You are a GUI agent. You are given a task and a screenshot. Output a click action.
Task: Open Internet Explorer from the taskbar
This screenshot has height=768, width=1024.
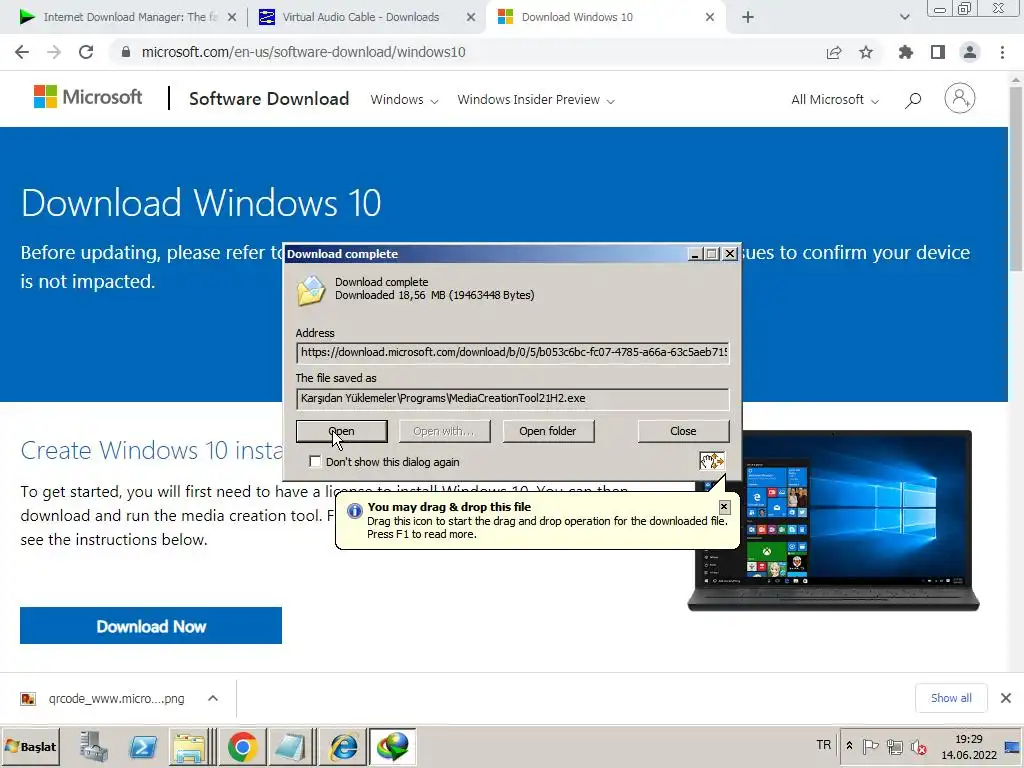point(343,746)
